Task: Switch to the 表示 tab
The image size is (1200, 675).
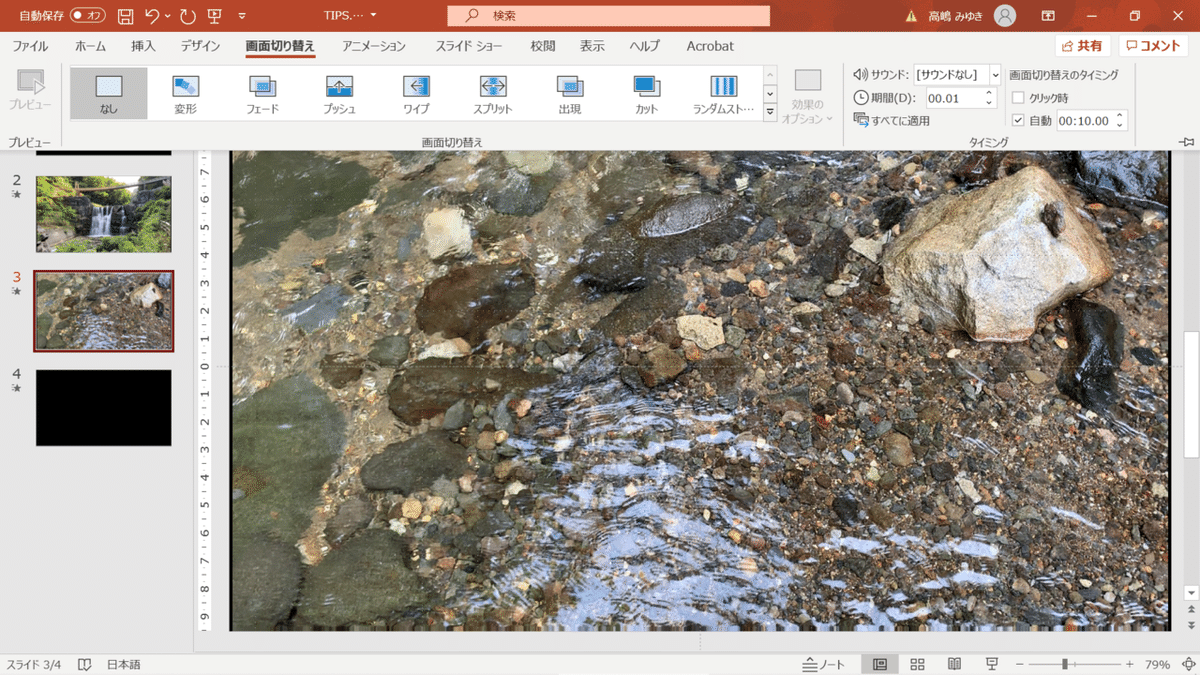Action: (x=592, y=46)
